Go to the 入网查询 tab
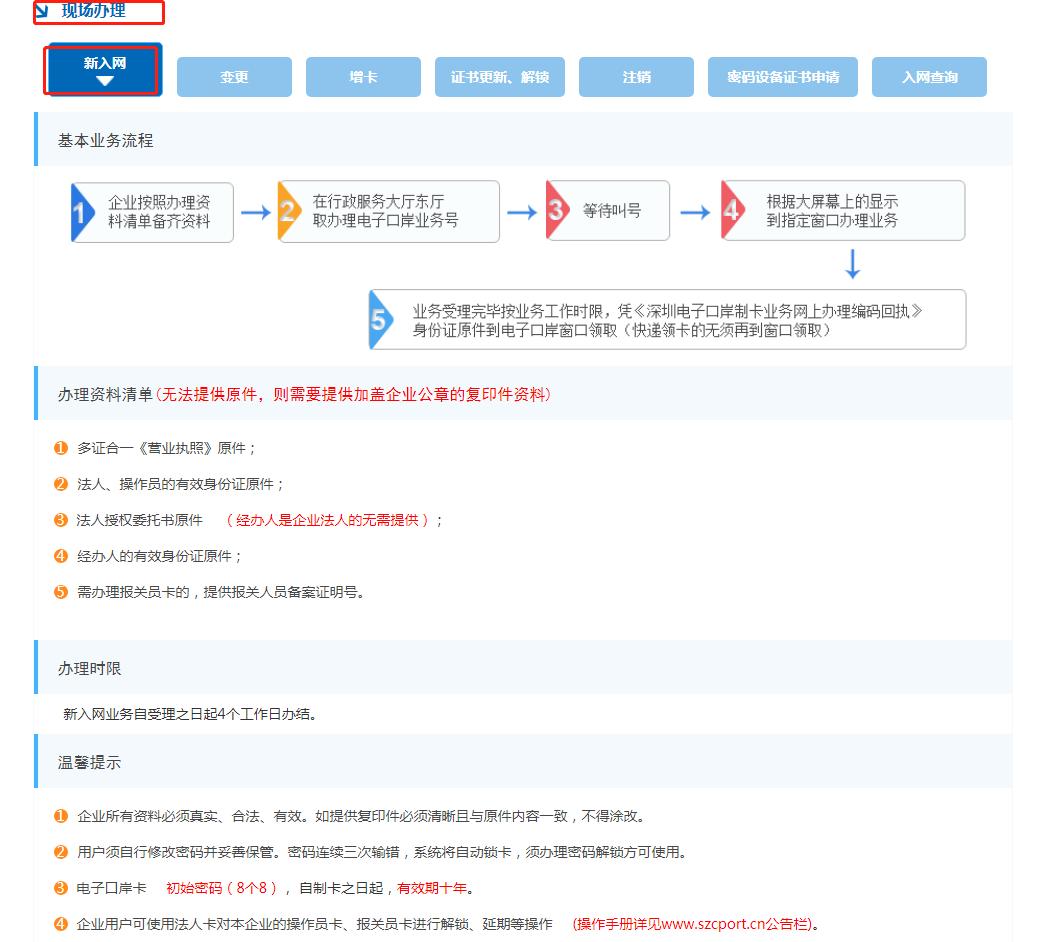 (x=929, y=76)
